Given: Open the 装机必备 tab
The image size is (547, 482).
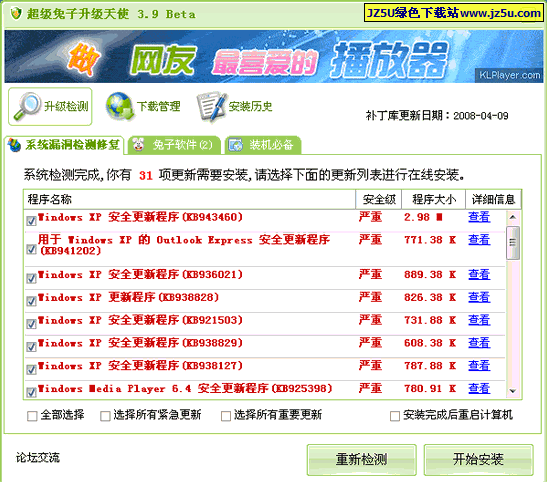Looking at the screenshot, I should [x=263, y=145].
